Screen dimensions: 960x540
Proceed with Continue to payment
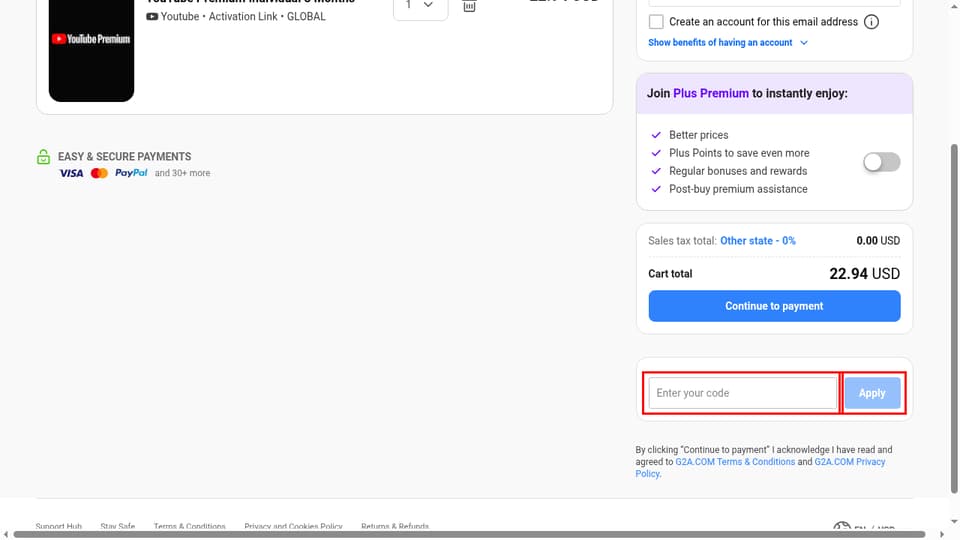click(774, 306)
